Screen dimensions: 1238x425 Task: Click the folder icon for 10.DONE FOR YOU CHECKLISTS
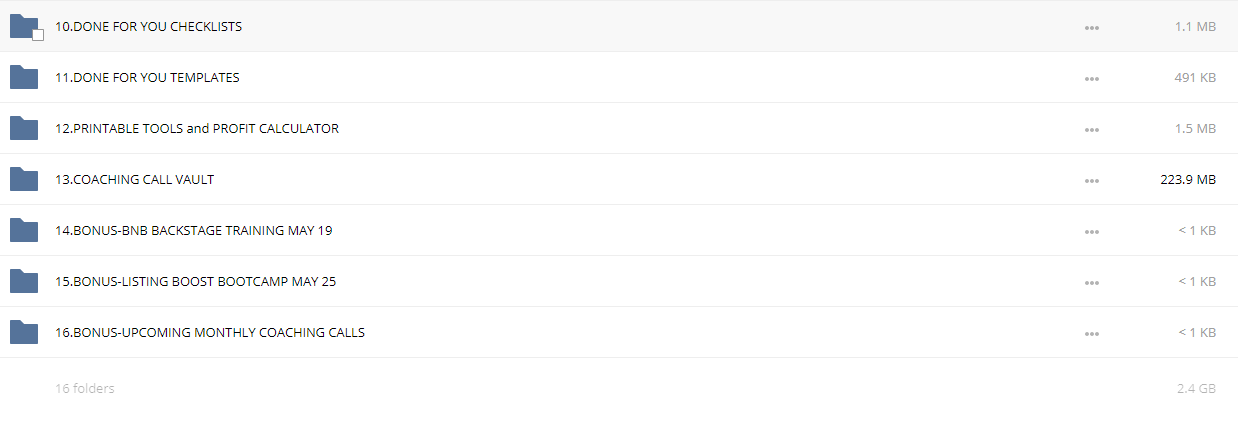23,27
